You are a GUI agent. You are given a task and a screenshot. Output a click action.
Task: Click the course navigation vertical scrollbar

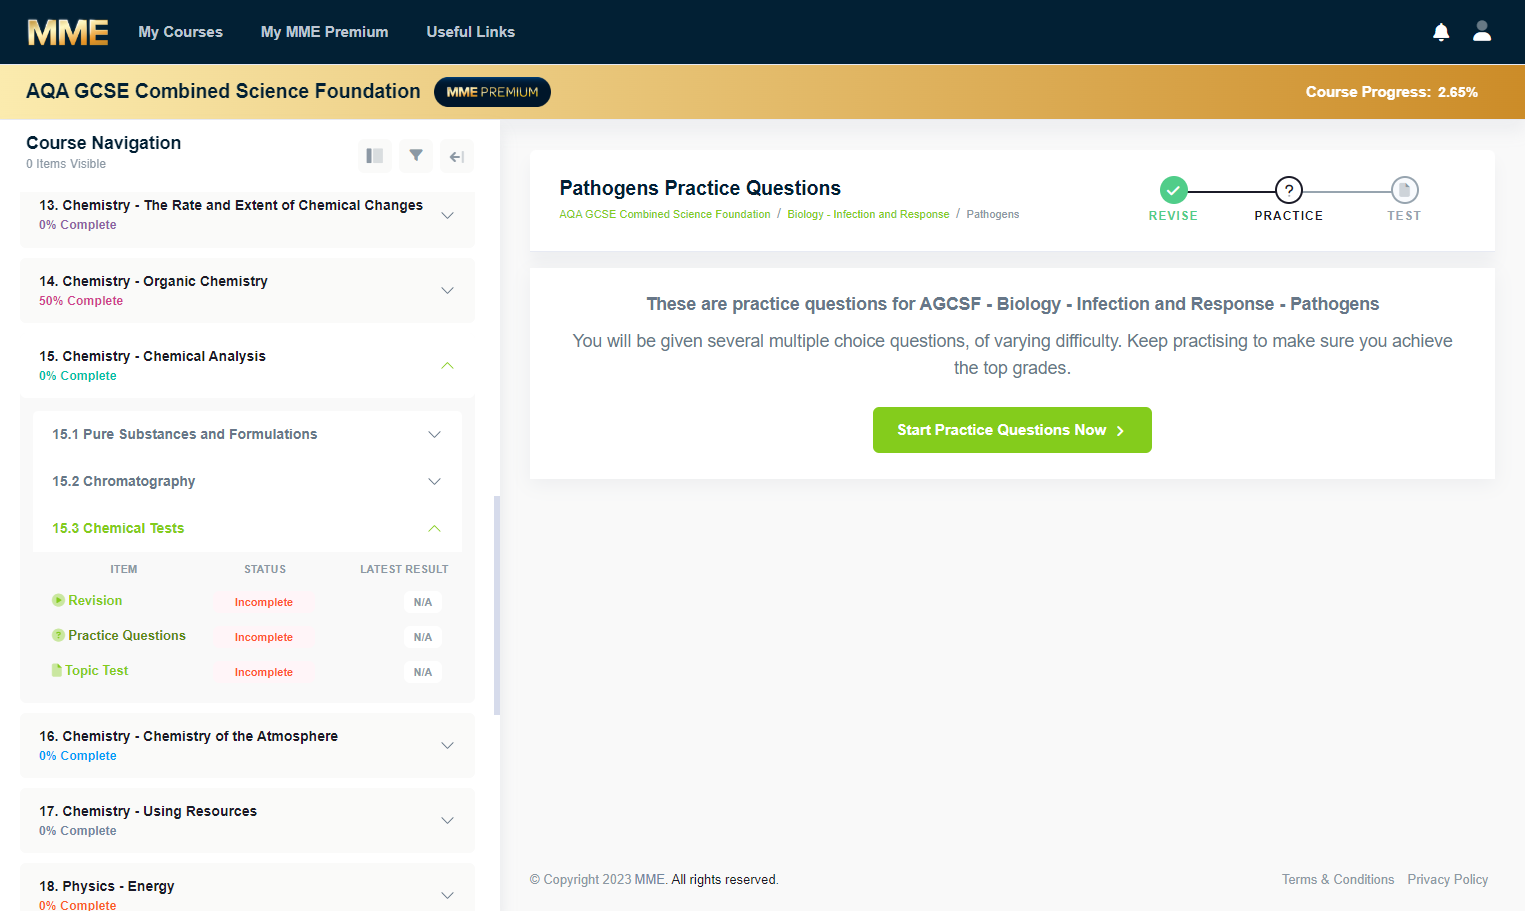tap(497, 605)
